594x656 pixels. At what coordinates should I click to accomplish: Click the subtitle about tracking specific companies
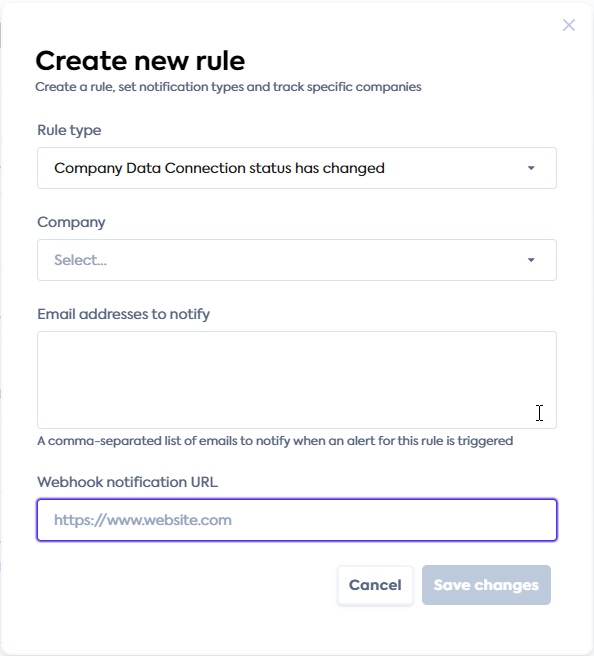coord(228,87)
